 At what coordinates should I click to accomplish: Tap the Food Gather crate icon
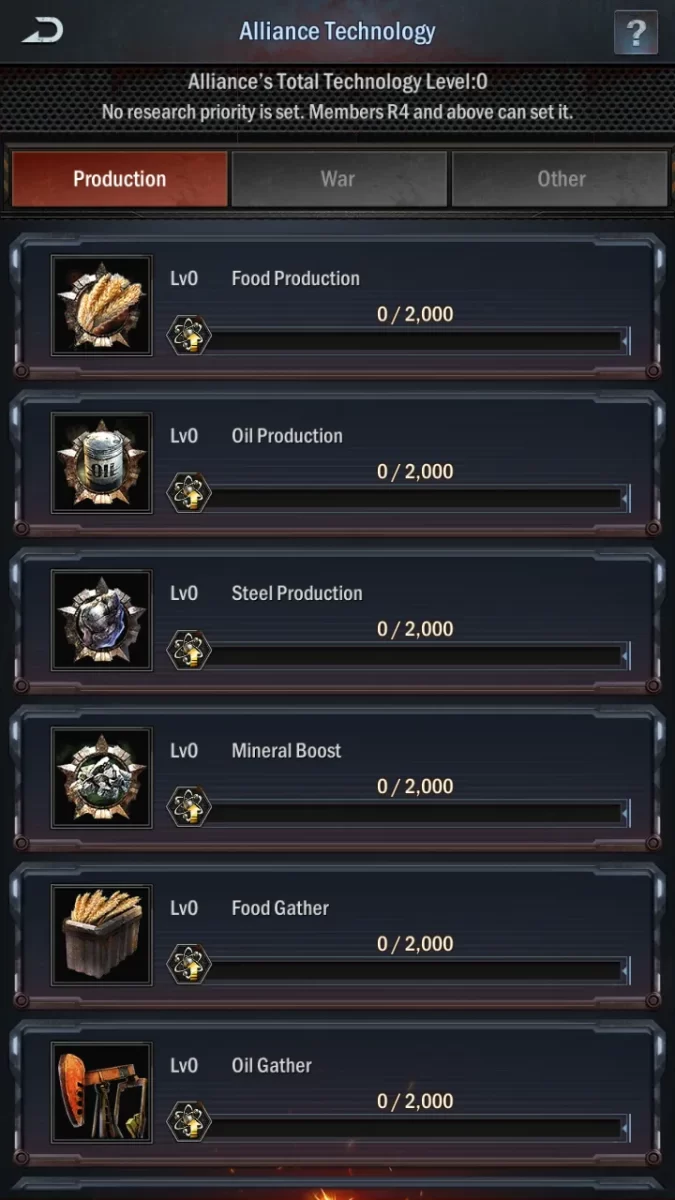(101, 934)
